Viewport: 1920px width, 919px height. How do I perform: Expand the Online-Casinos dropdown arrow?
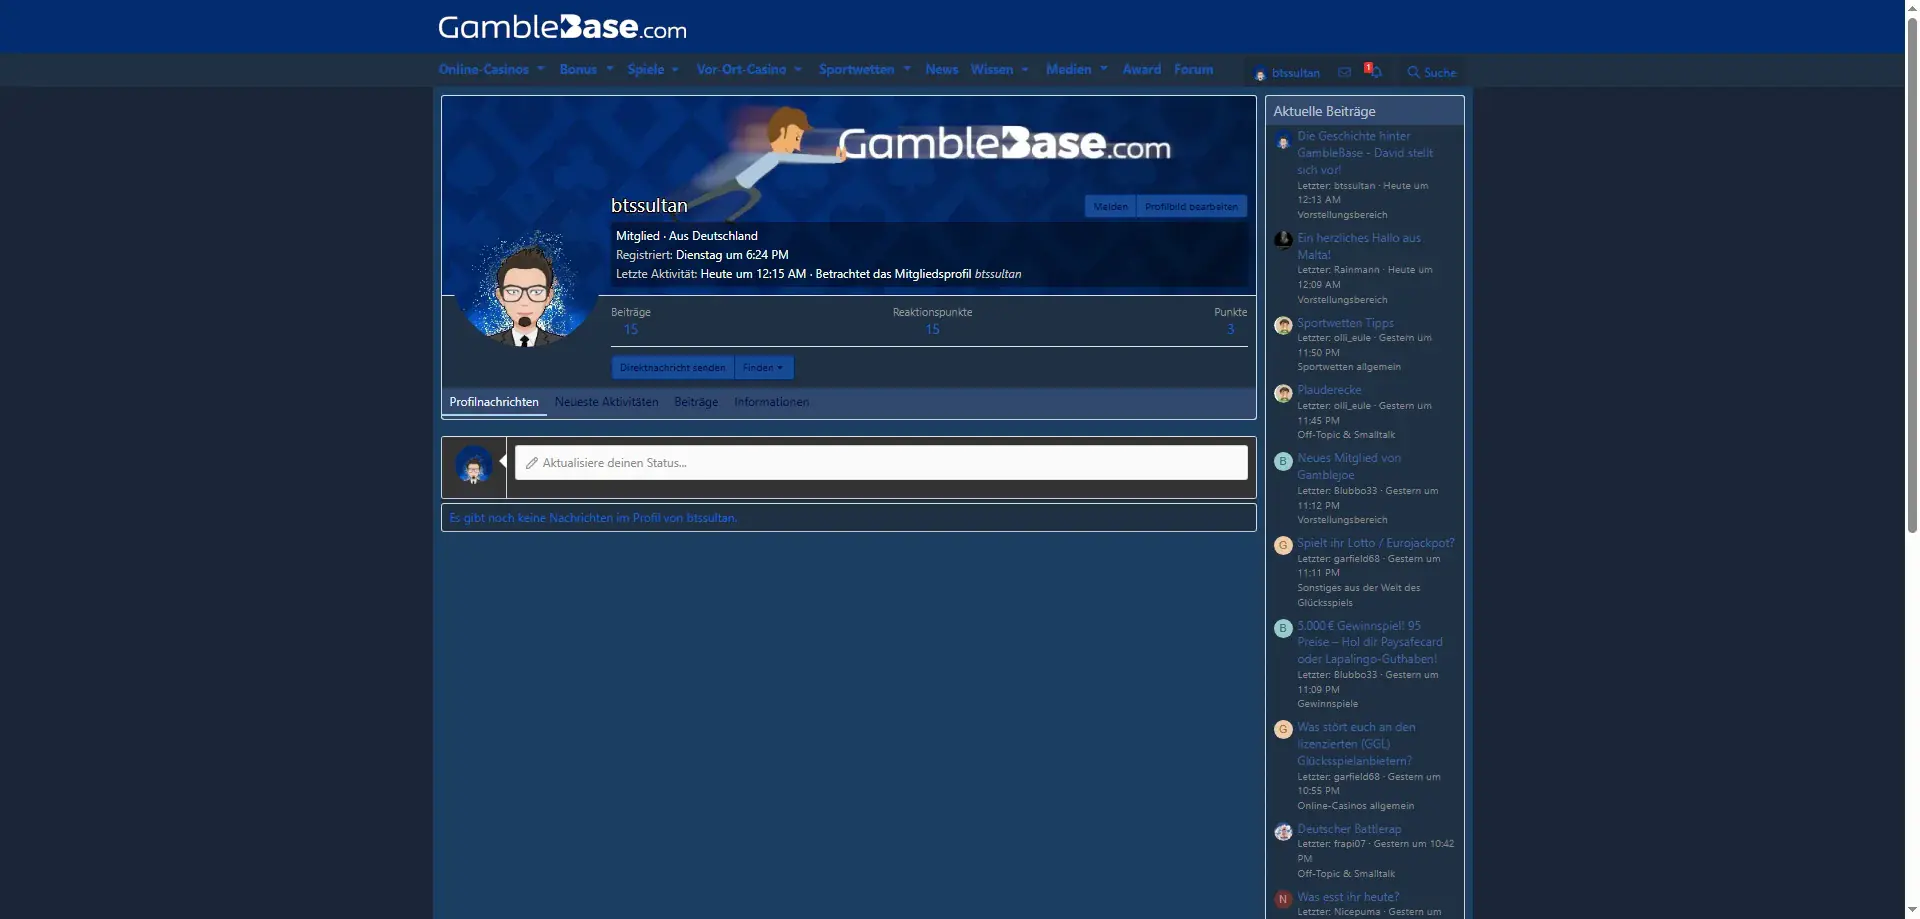click(x=541, y=69)
